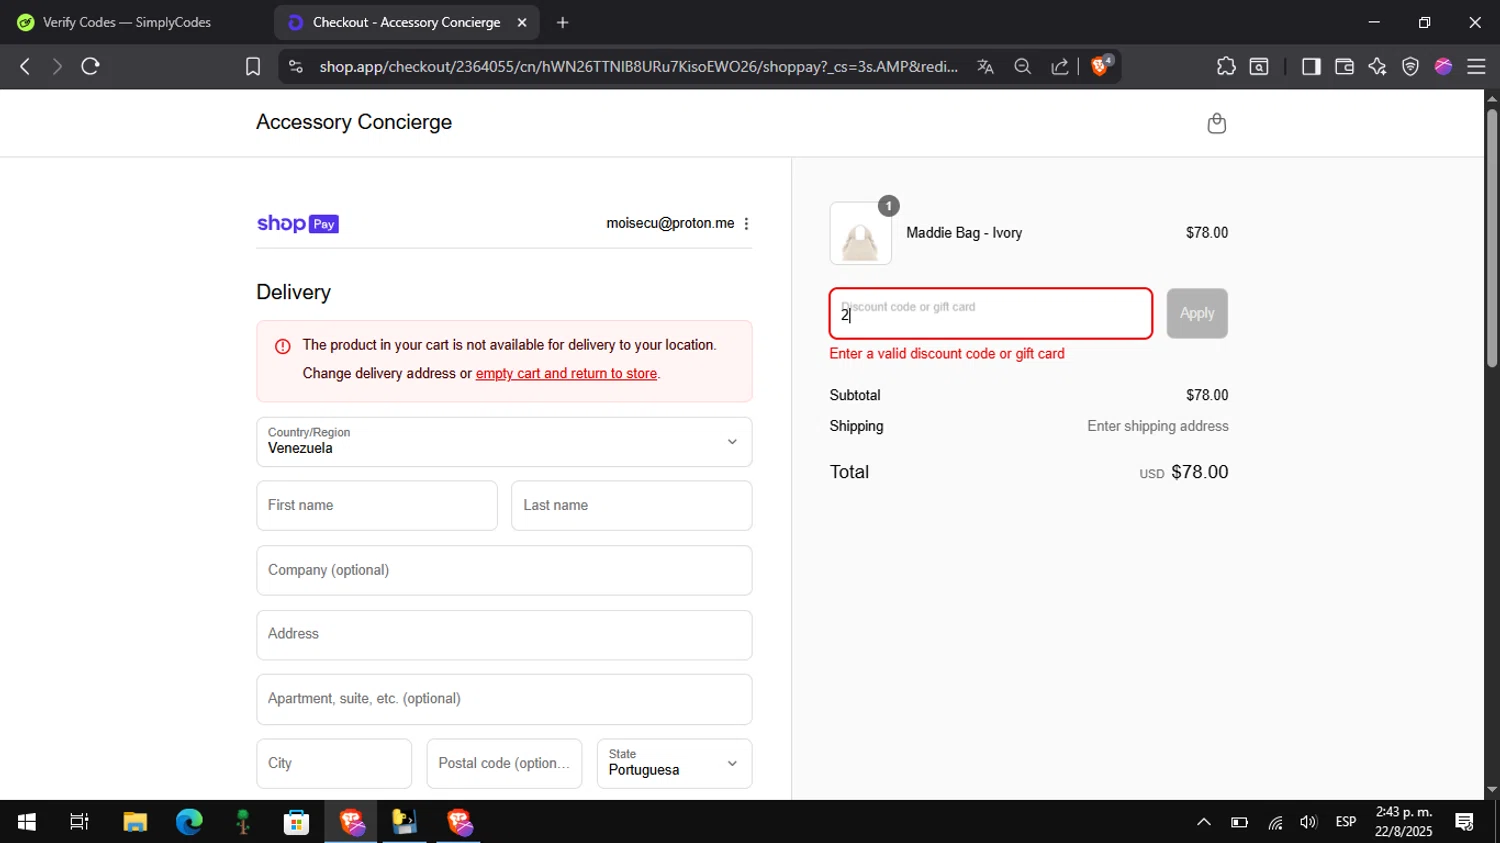Reload the checkout page
Screen dimensions: 1500x843
[90, 66]
